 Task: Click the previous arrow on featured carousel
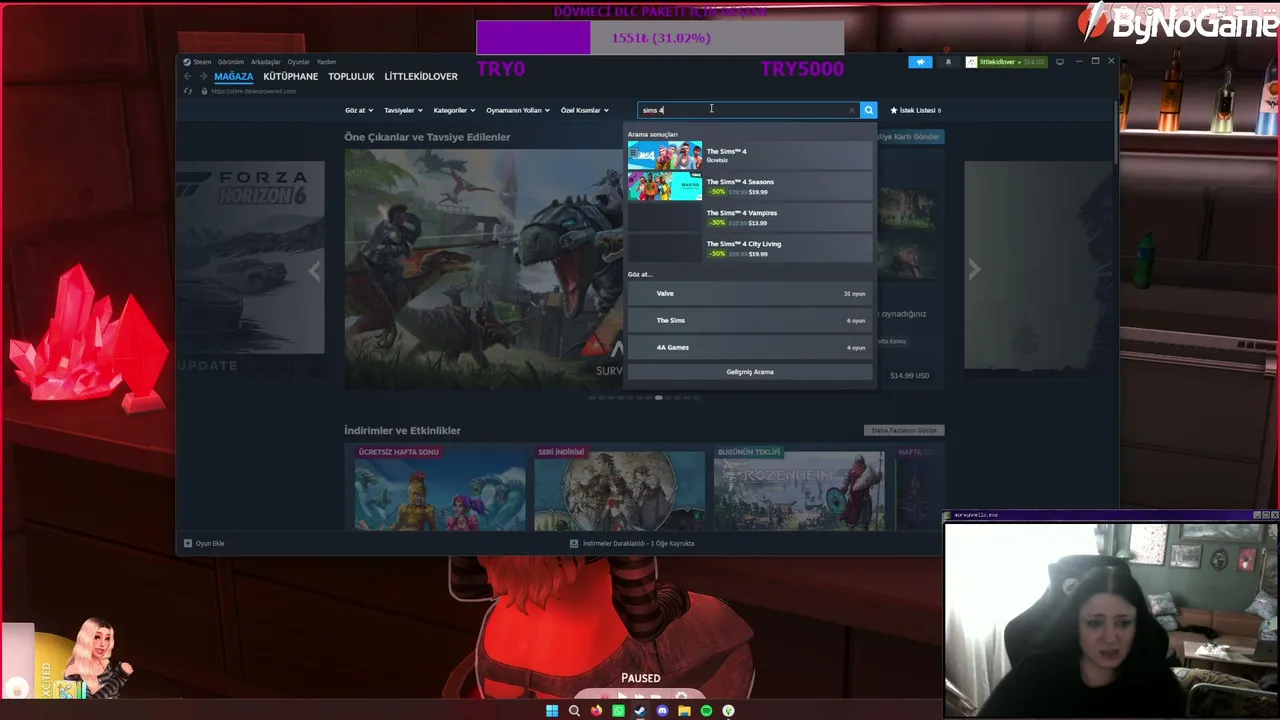[314, 270]
